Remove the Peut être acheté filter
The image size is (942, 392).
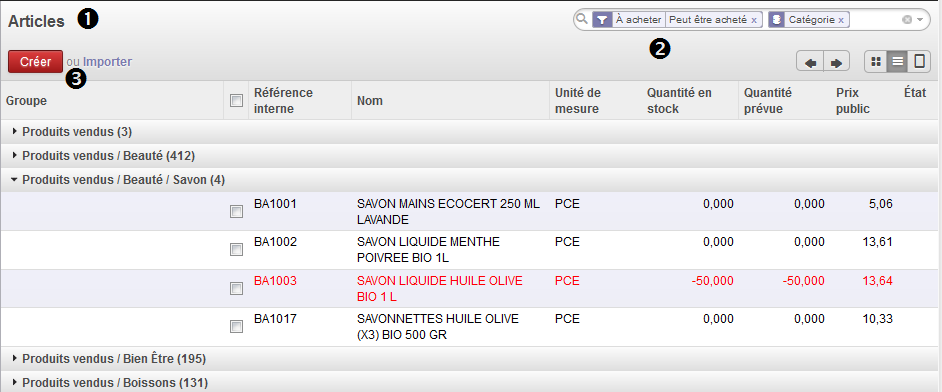(754, 20)
